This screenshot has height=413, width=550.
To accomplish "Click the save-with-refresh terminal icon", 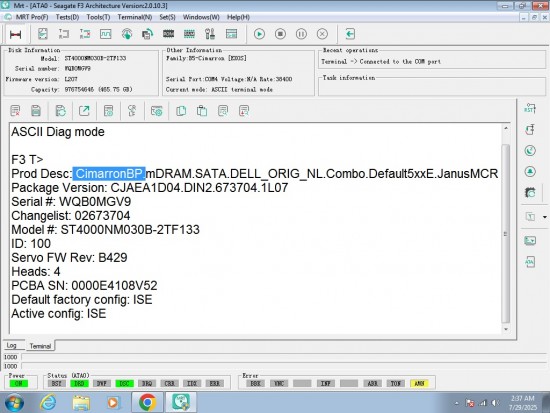I will 61,111.
